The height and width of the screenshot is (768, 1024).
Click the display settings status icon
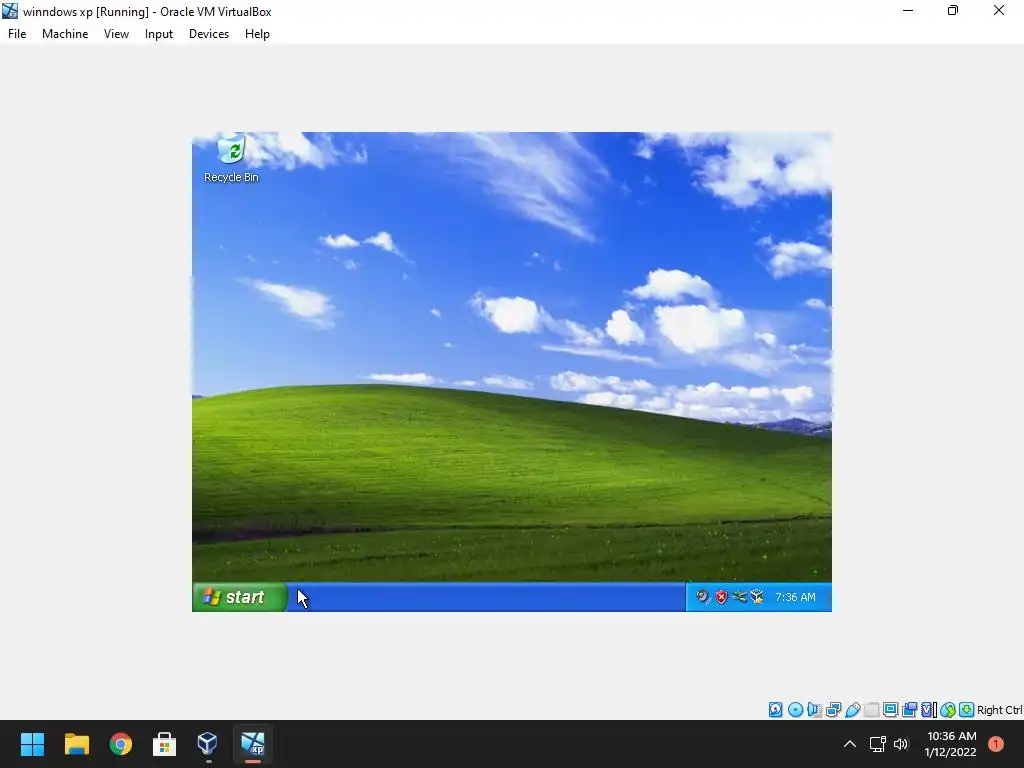point(890,710)
